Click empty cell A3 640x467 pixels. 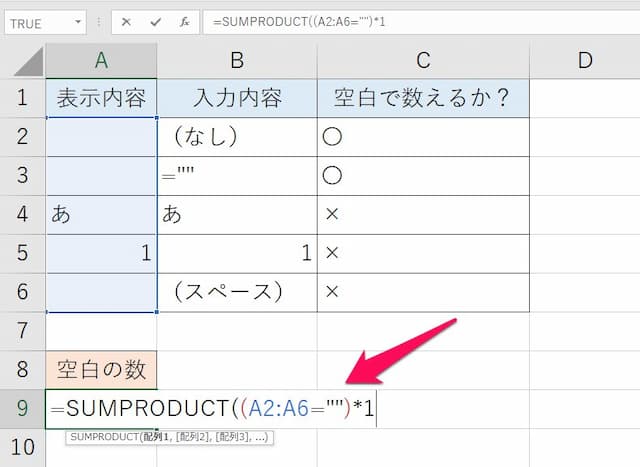101,176
